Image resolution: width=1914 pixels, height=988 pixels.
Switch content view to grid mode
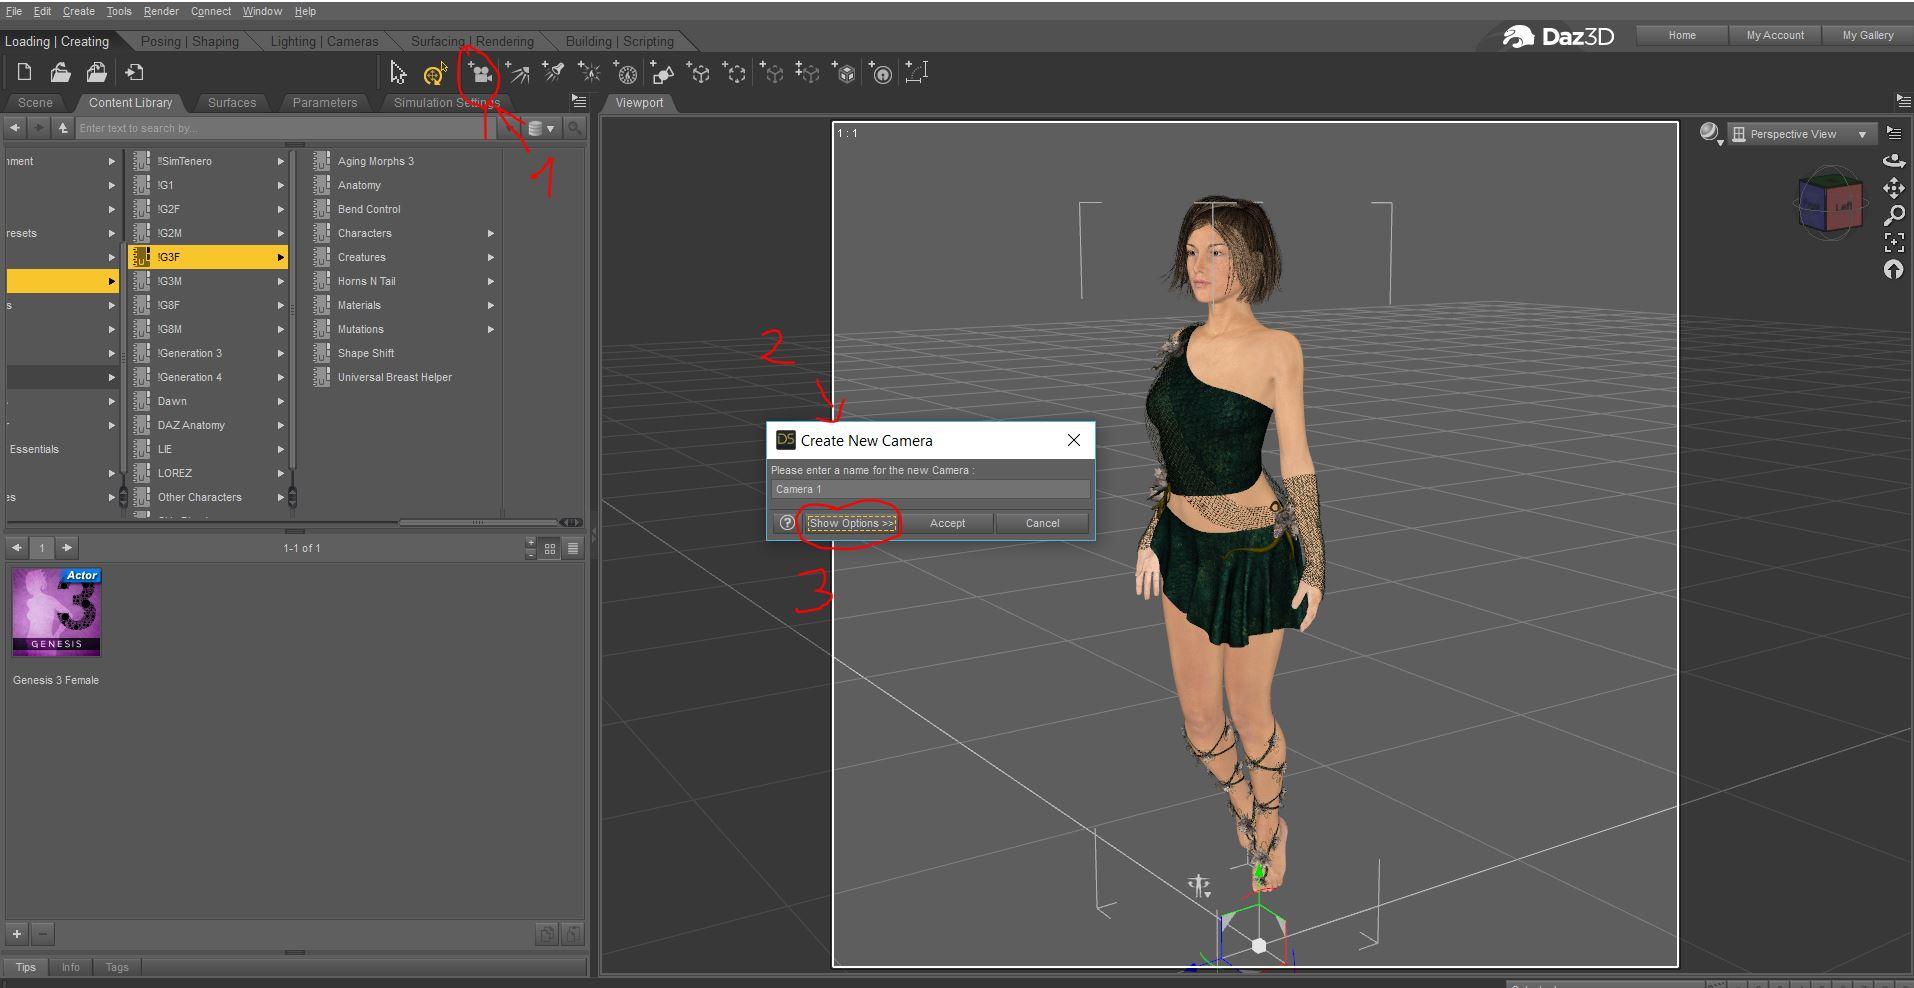tap(550, 548)
